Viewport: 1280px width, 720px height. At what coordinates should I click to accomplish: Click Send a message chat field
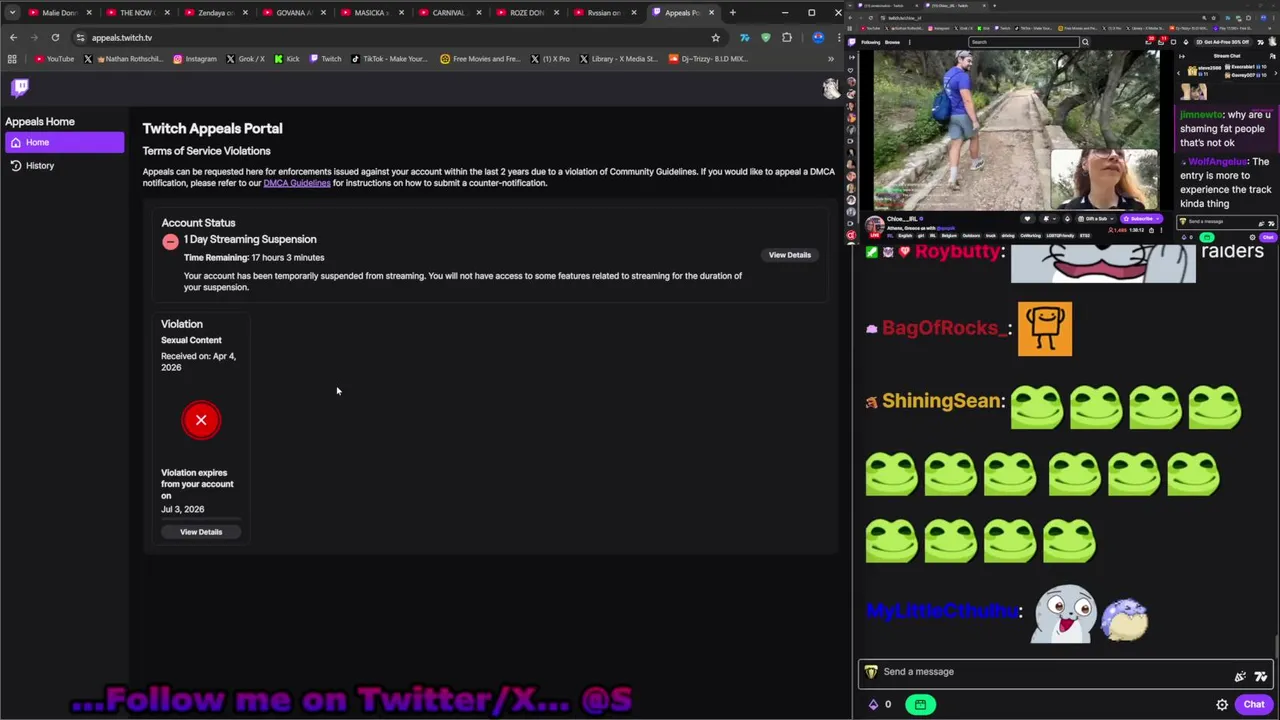pyautogui.click(x=1066, y=672)
